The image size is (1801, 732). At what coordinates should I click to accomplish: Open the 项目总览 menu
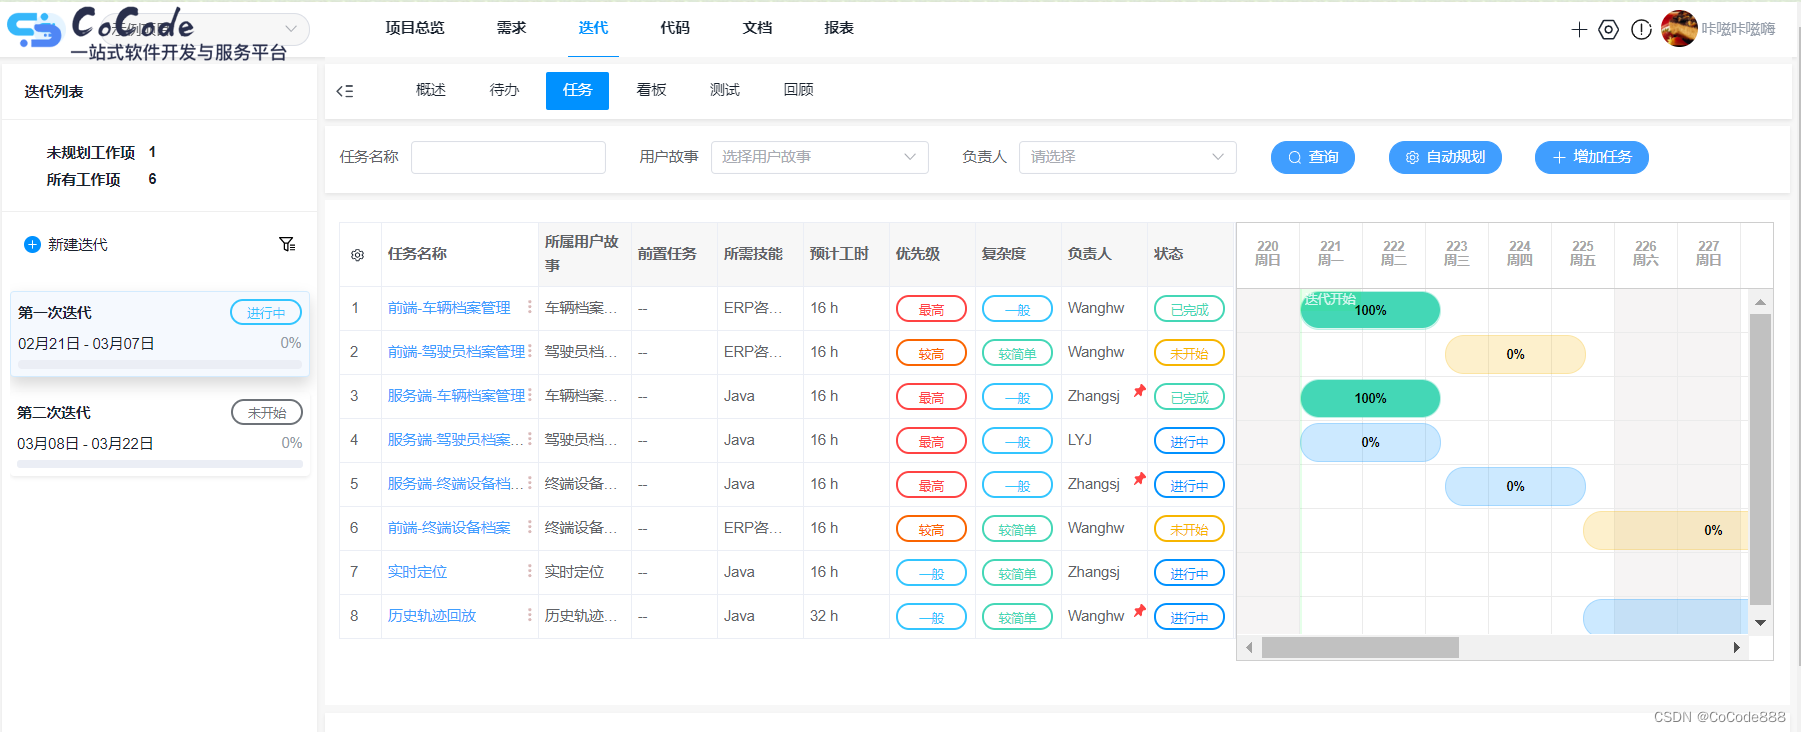point(415,28)
